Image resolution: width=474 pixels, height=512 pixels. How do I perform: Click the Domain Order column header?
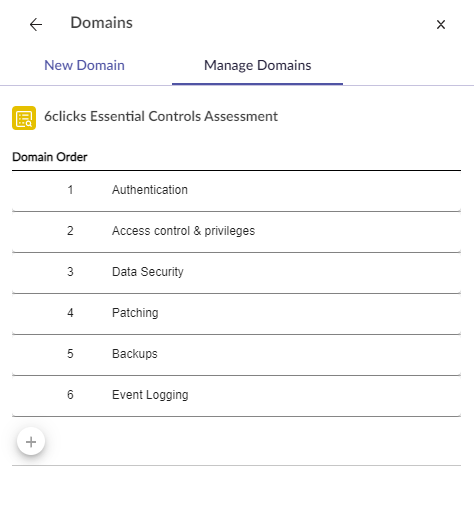click(50, 157)
